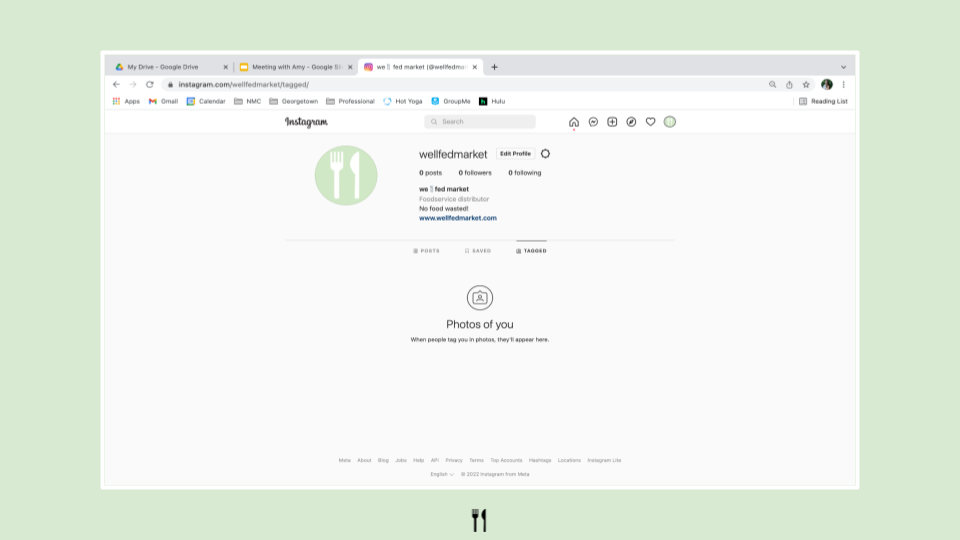
Task: Expand English language dropdown
Action: coord(442,474)
